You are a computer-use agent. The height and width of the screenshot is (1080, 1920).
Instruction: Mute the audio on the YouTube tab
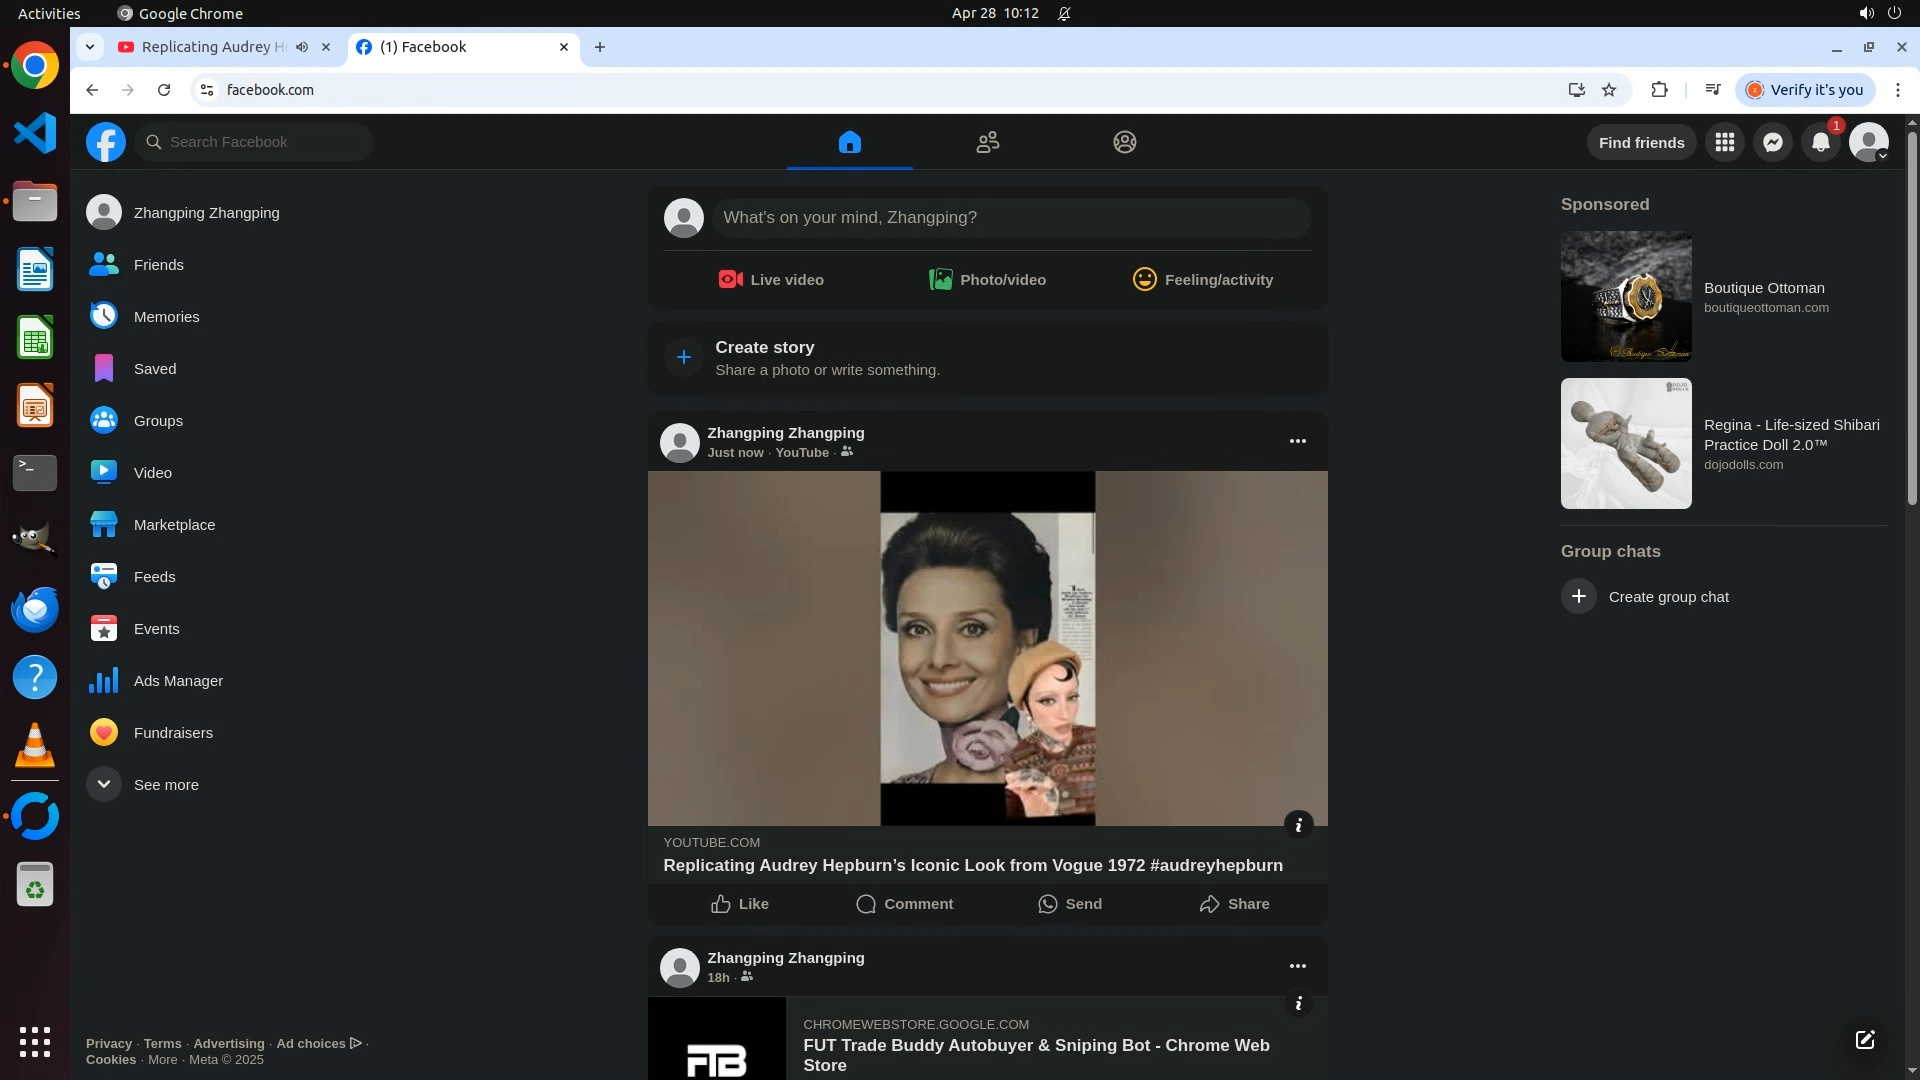(x=302, y=47)
